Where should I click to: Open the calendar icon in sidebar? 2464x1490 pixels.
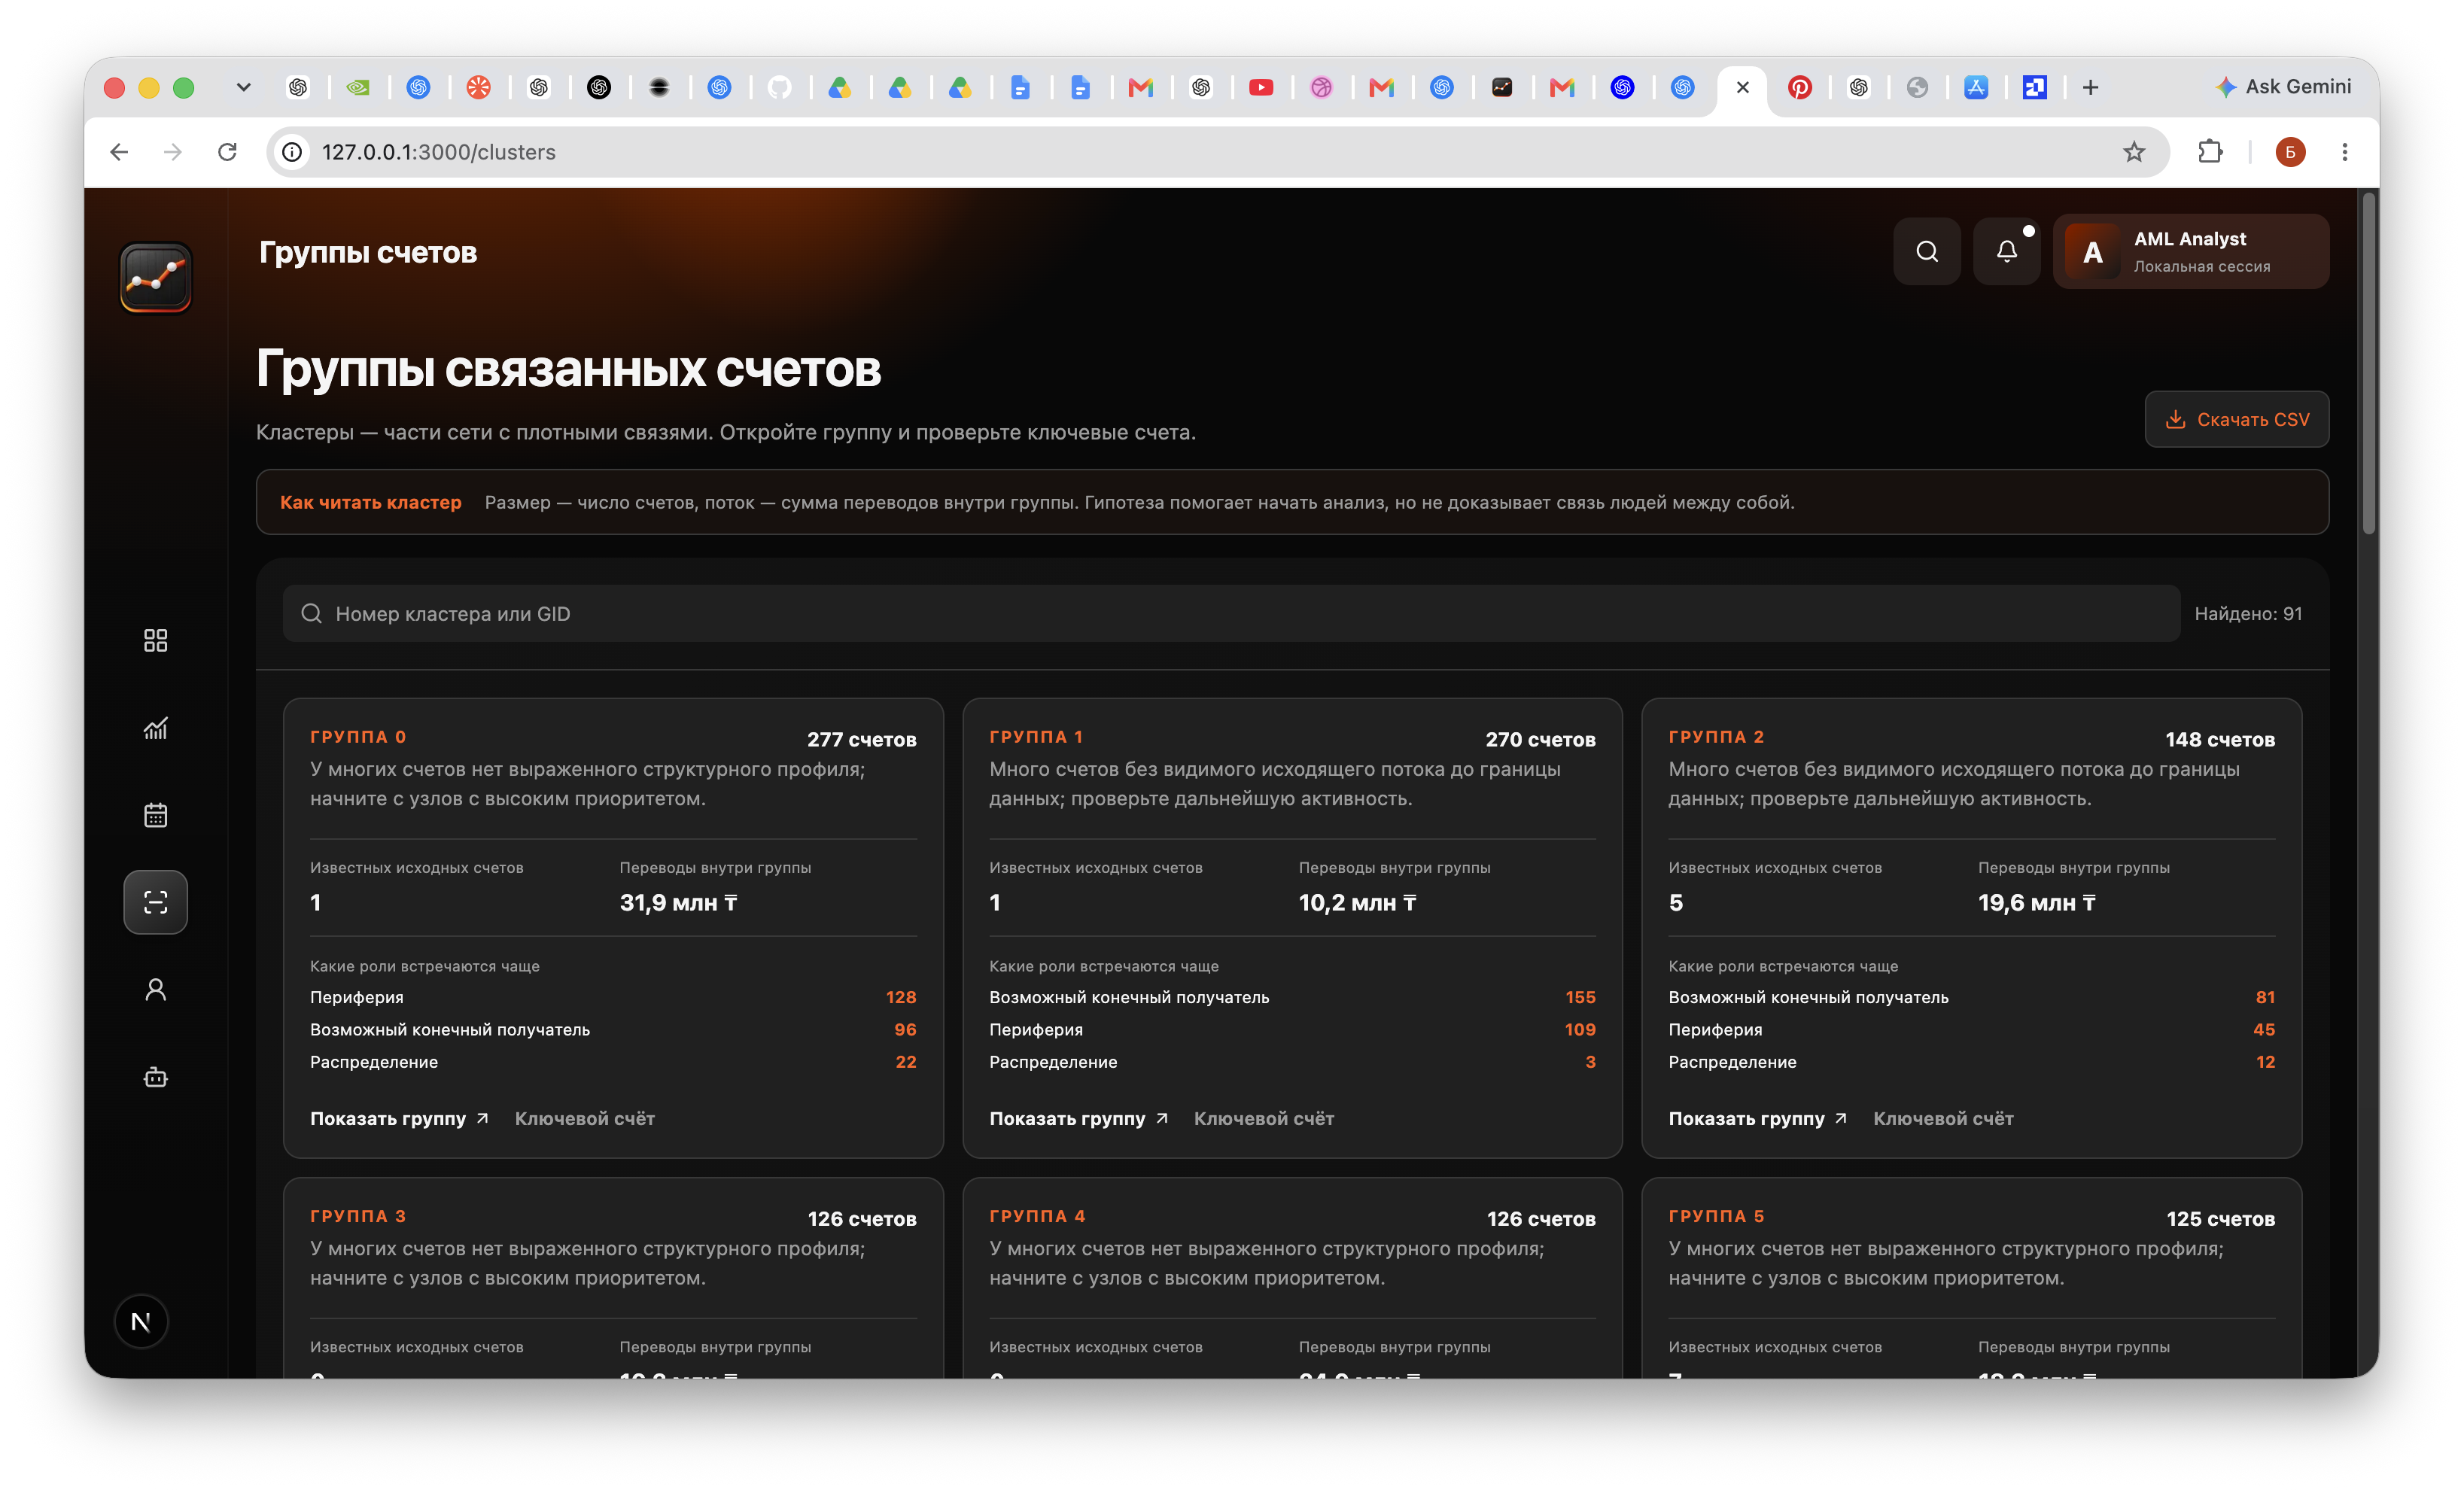coord(155,815)
